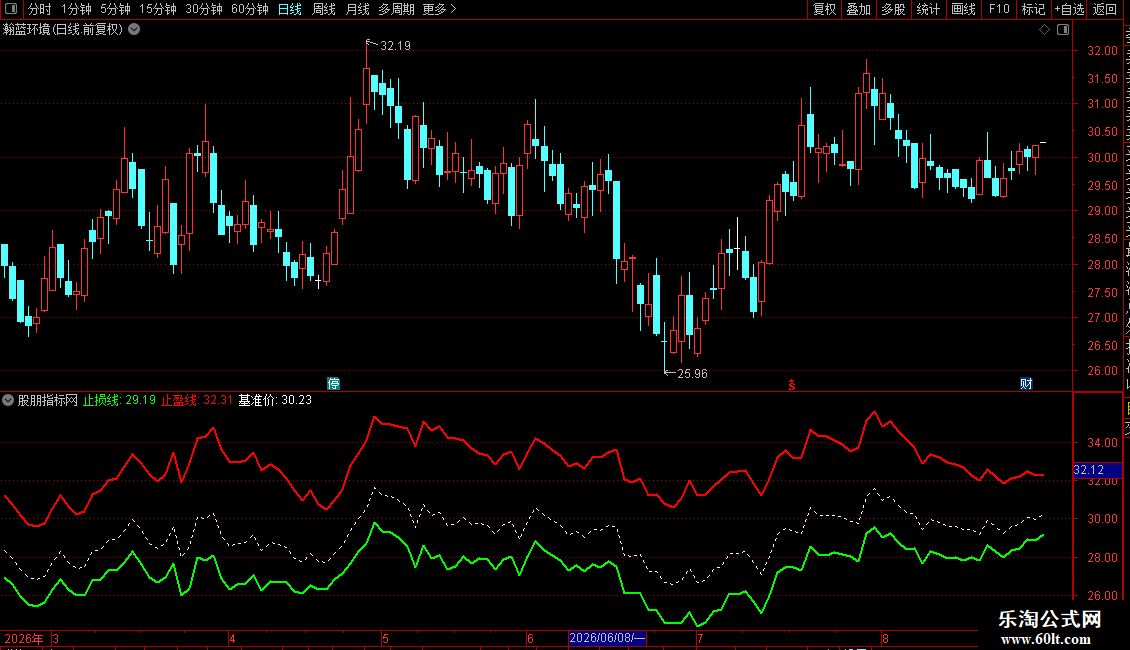1130x650 pixels.
Task: Expand the 更多 periods menu
Action: (439, 9)
